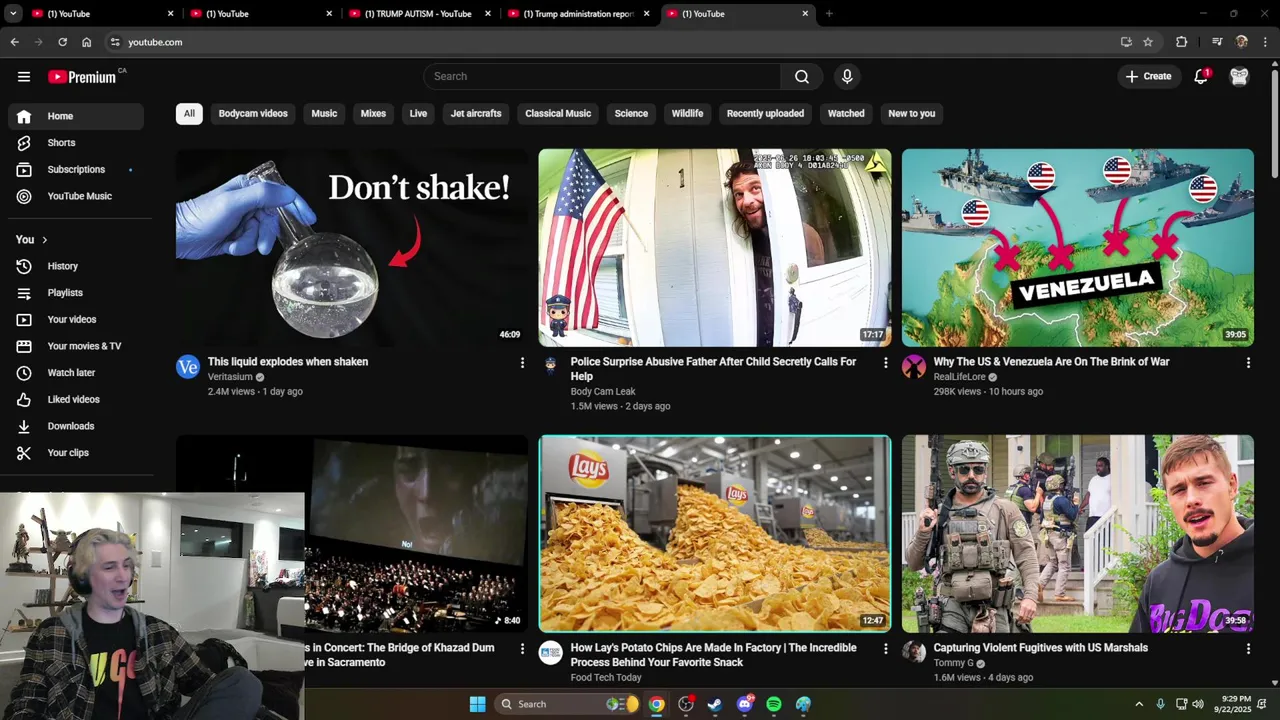Viewport: 1280px width, 720px height.
Task: Reload the page
Action: tap(62, 42)
